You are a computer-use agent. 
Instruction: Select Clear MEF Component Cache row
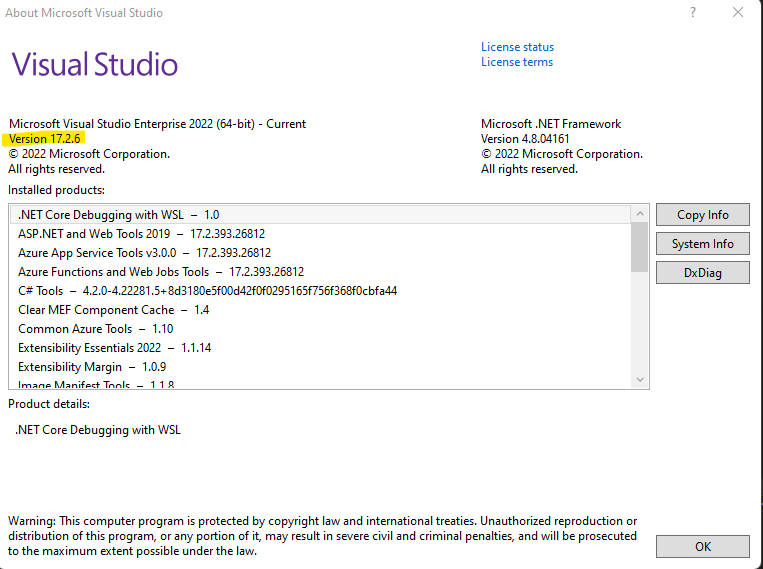320,310
